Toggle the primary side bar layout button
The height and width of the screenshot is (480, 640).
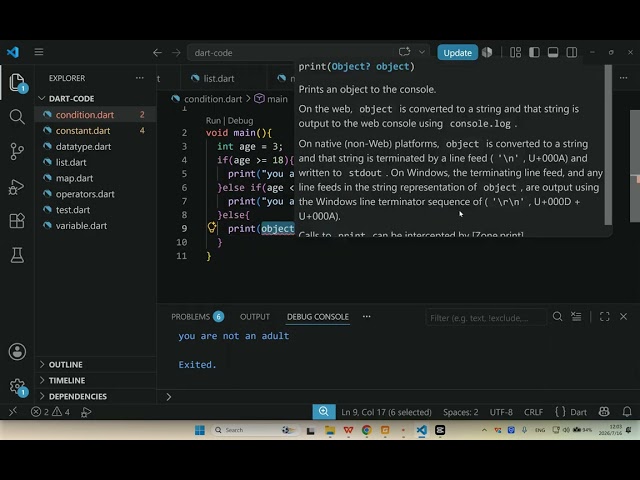coord(534,52)
